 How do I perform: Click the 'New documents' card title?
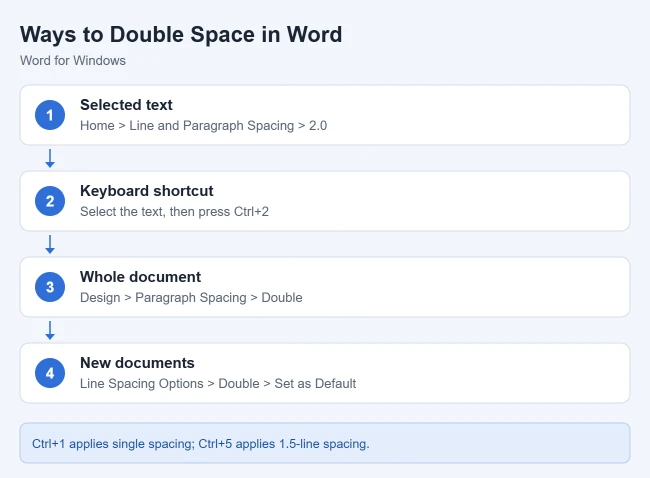pos(137,363)
